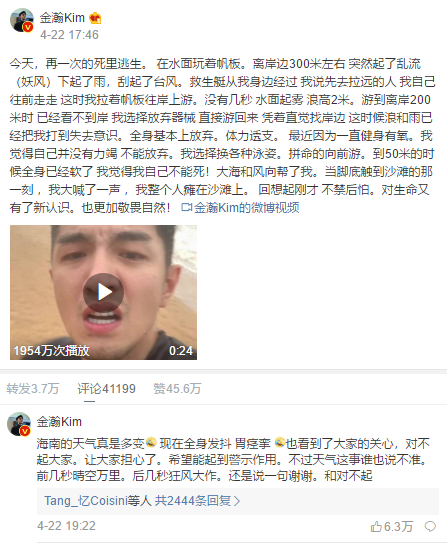Open the 金瀚Kim username link at the top of the post

pyautogui.click(x=62, y=18)
